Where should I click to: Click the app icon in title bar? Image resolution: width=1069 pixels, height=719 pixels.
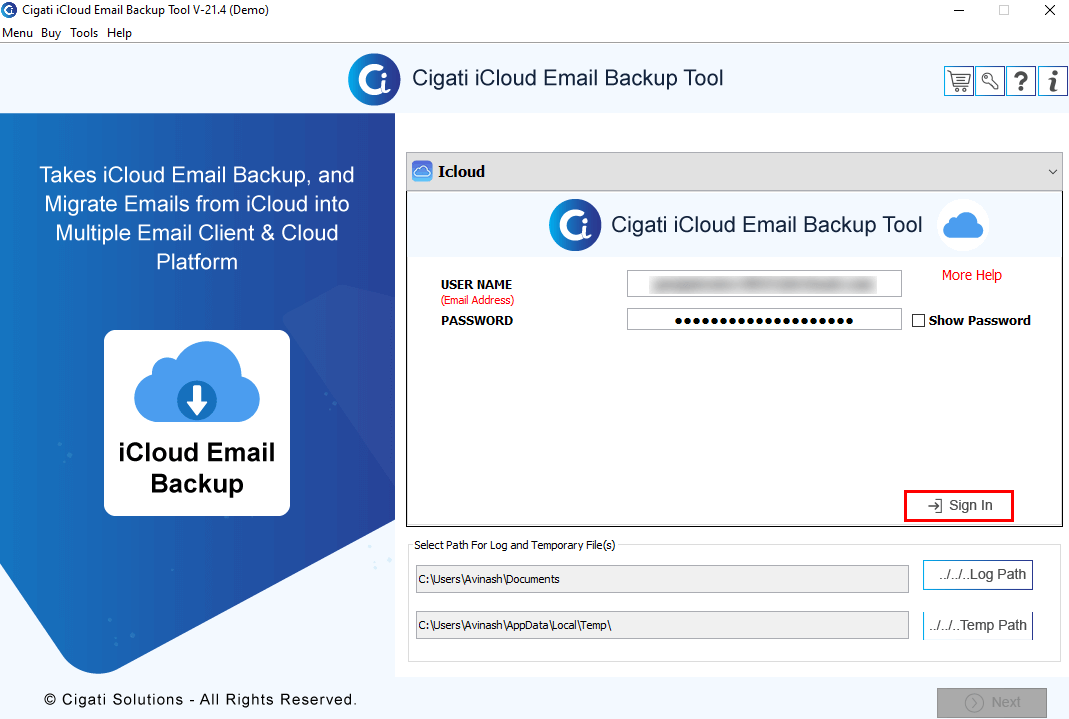pos(9,10)
